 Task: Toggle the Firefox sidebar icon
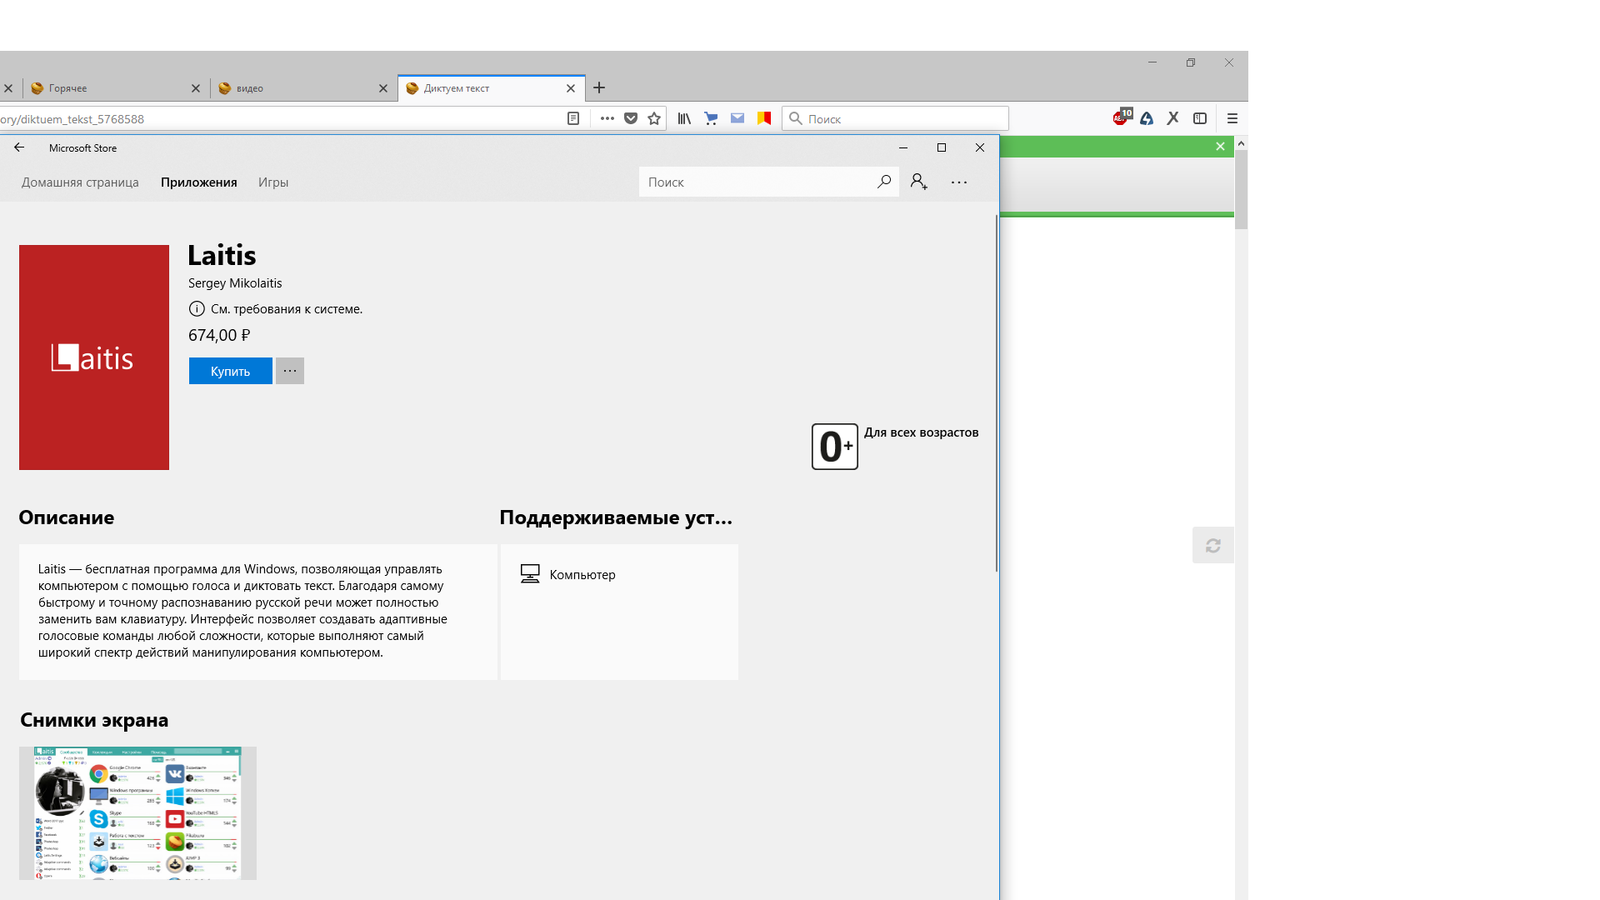click(1200, 118)
